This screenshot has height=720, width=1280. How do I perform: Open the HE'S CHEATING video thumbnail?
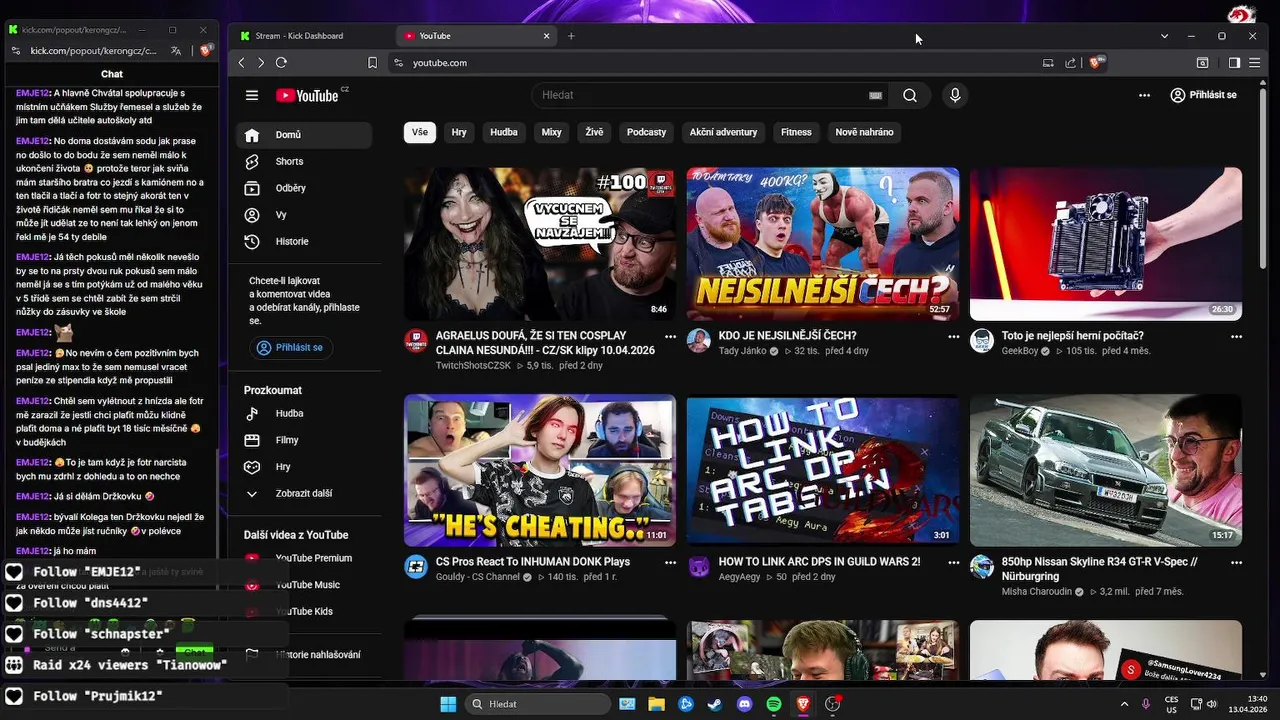(540, 470)
